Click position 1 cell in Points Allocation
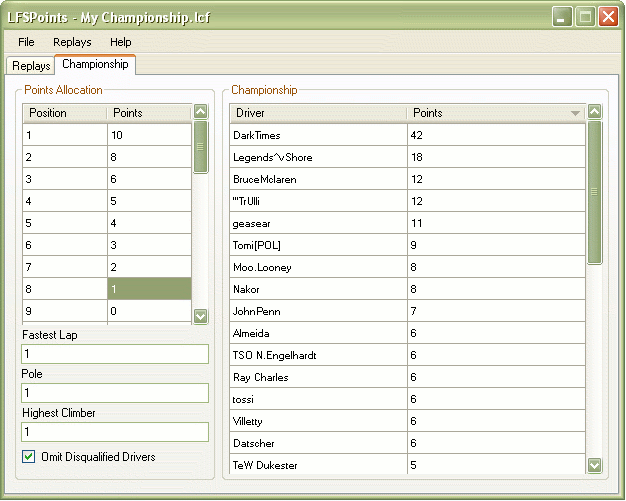Viewport: 626px width, 501px height. (x=65, y=135)
